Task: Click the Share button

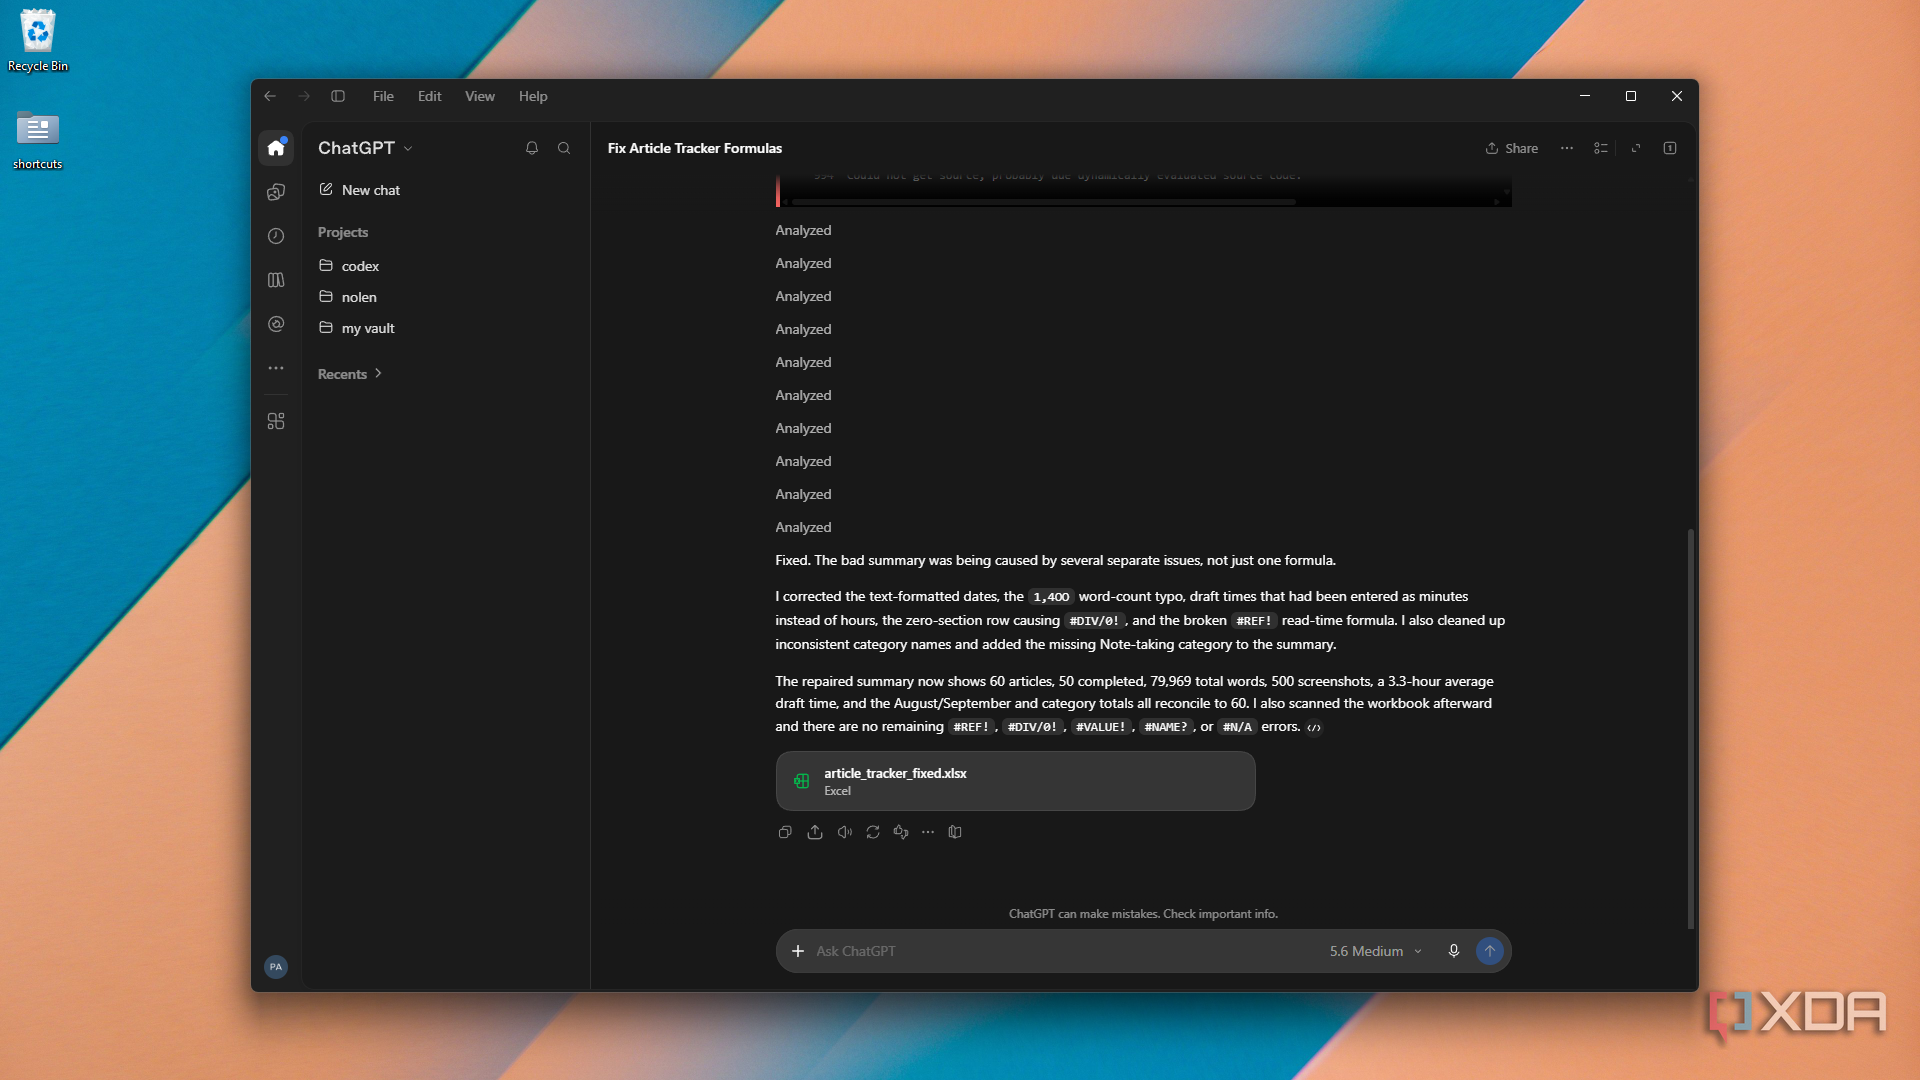Action: (x=1512, y=148)
